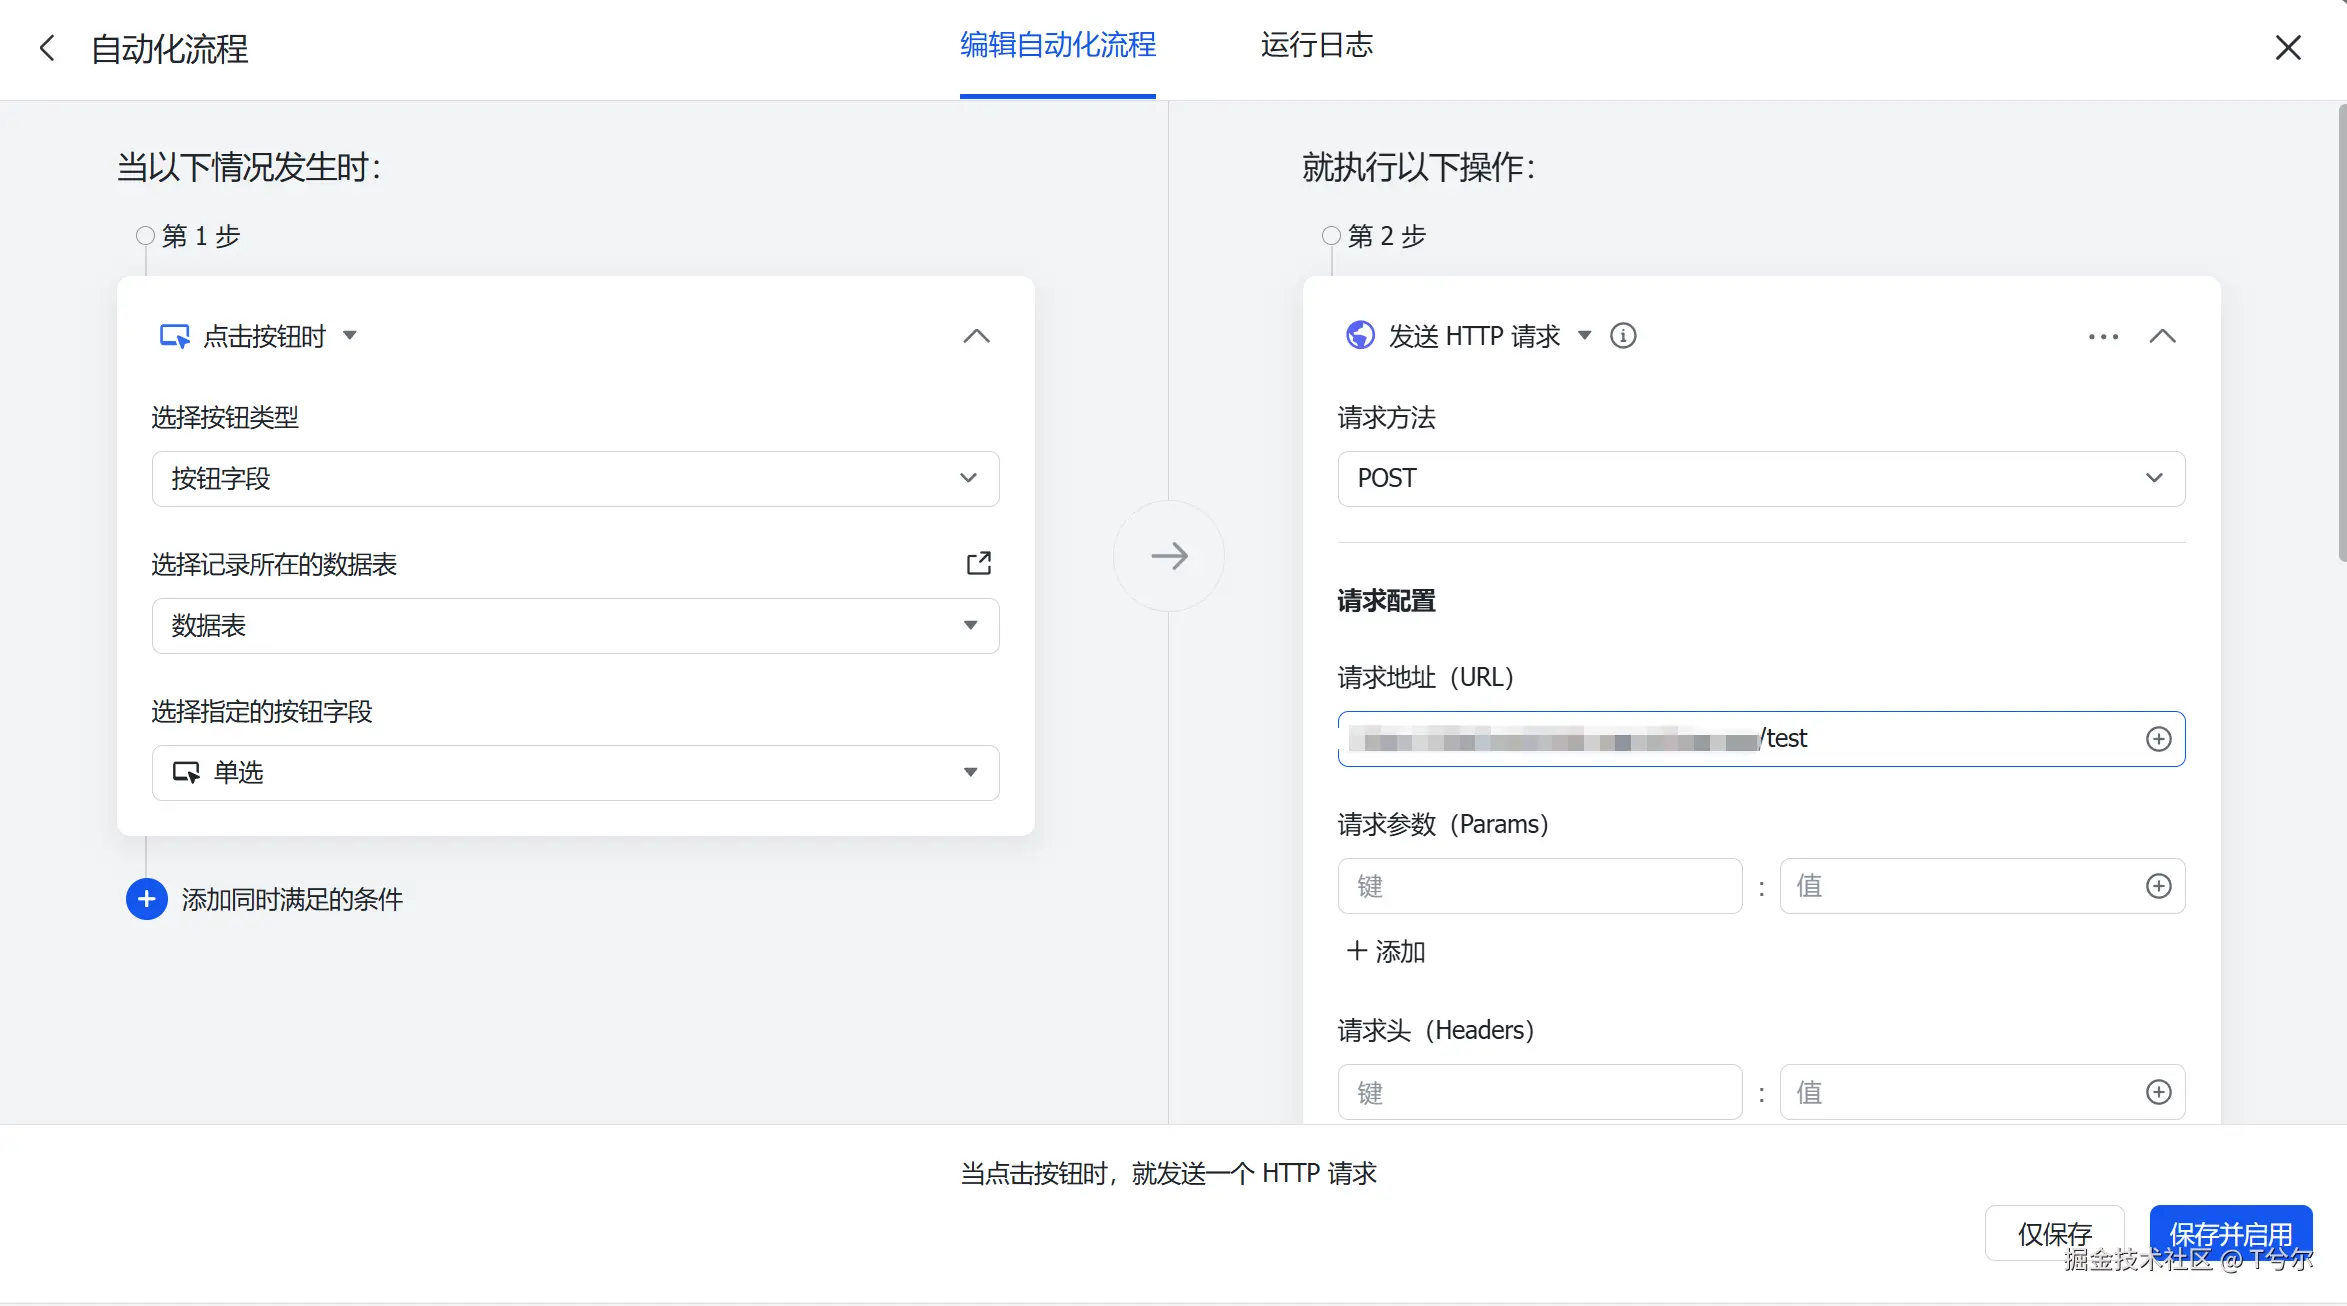
Task: Select the 第 1 步 step circle
Action: point(146,236)
